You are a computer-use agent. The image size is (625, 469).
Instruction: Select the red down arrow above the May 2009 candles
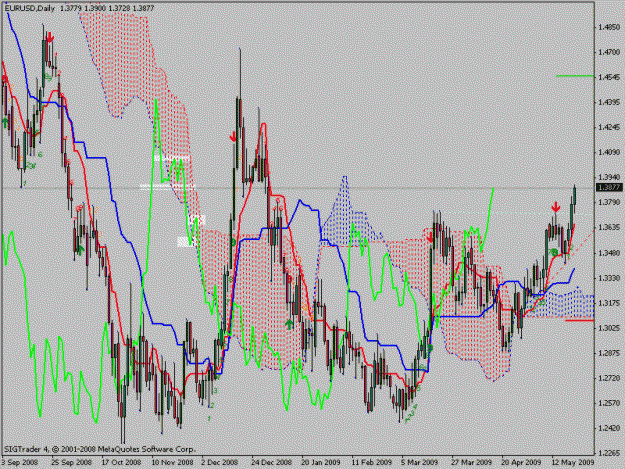click(x=556, y=207)
